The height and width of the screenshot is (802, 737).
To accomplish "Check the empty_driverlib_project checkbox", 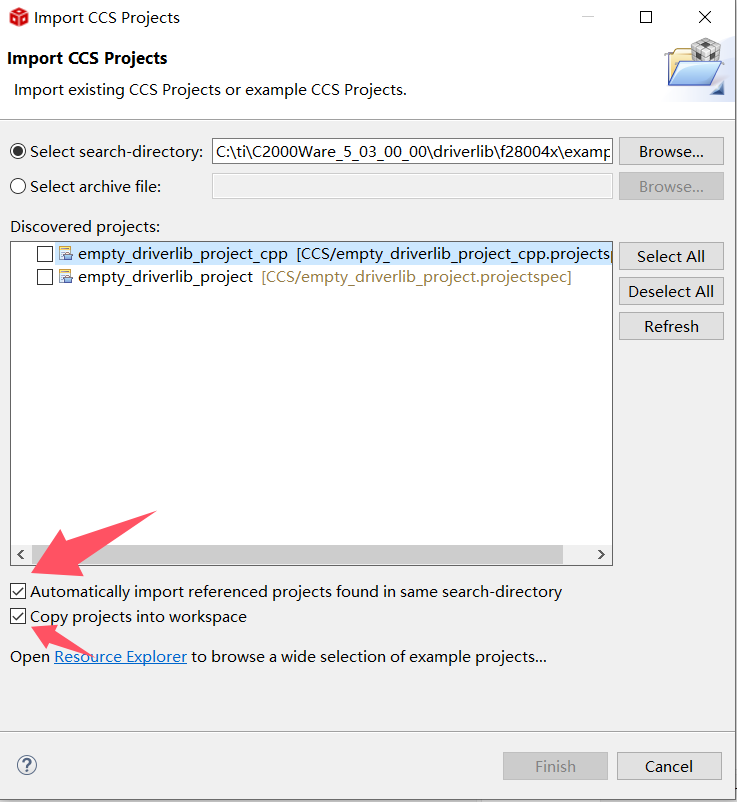I will [44, 277].
